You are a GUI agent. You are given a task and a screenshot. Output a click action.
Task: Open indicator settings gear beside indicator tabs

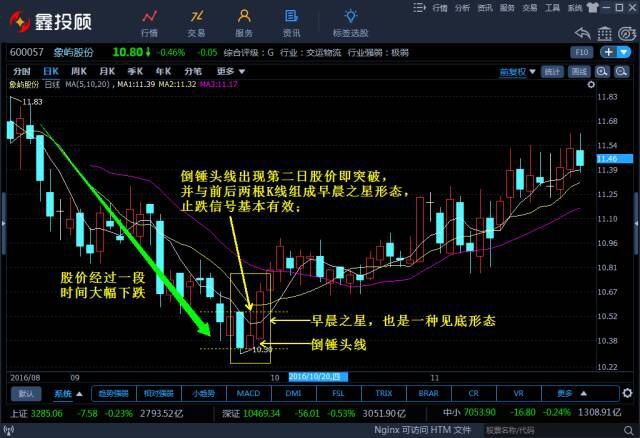point(627,393)
